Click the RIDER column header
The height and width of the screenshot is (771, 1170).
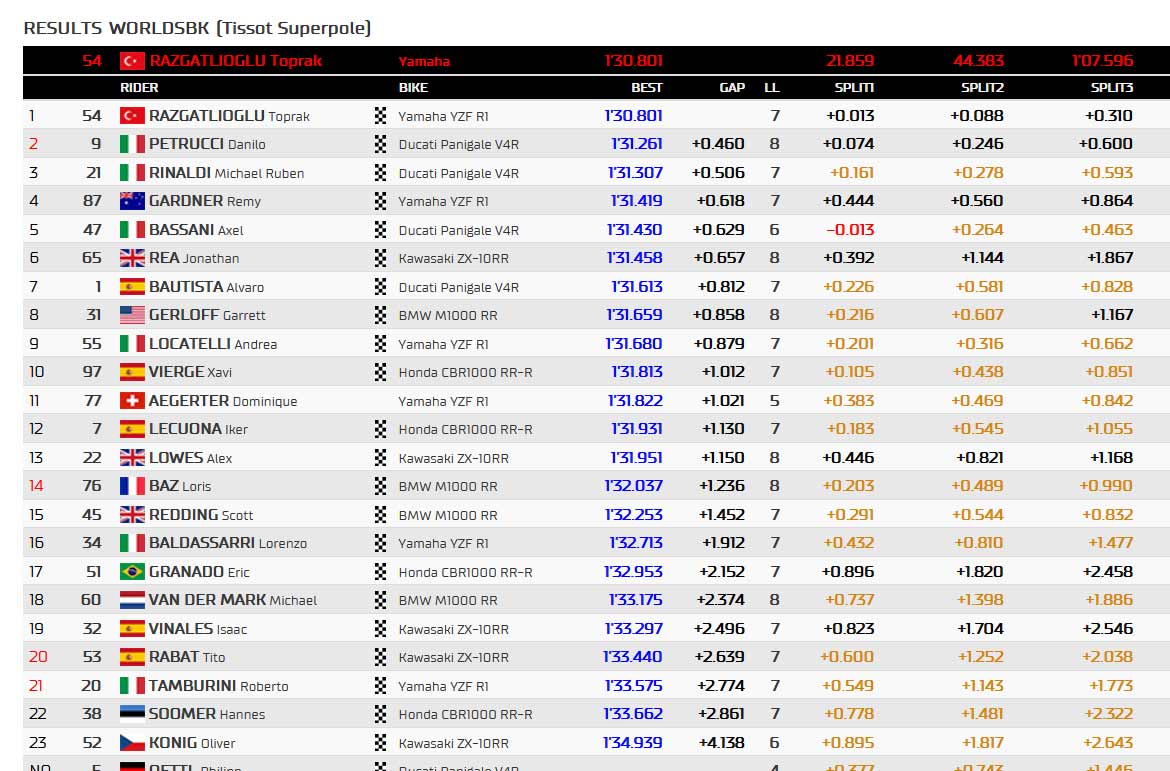(x=139, y=87)
